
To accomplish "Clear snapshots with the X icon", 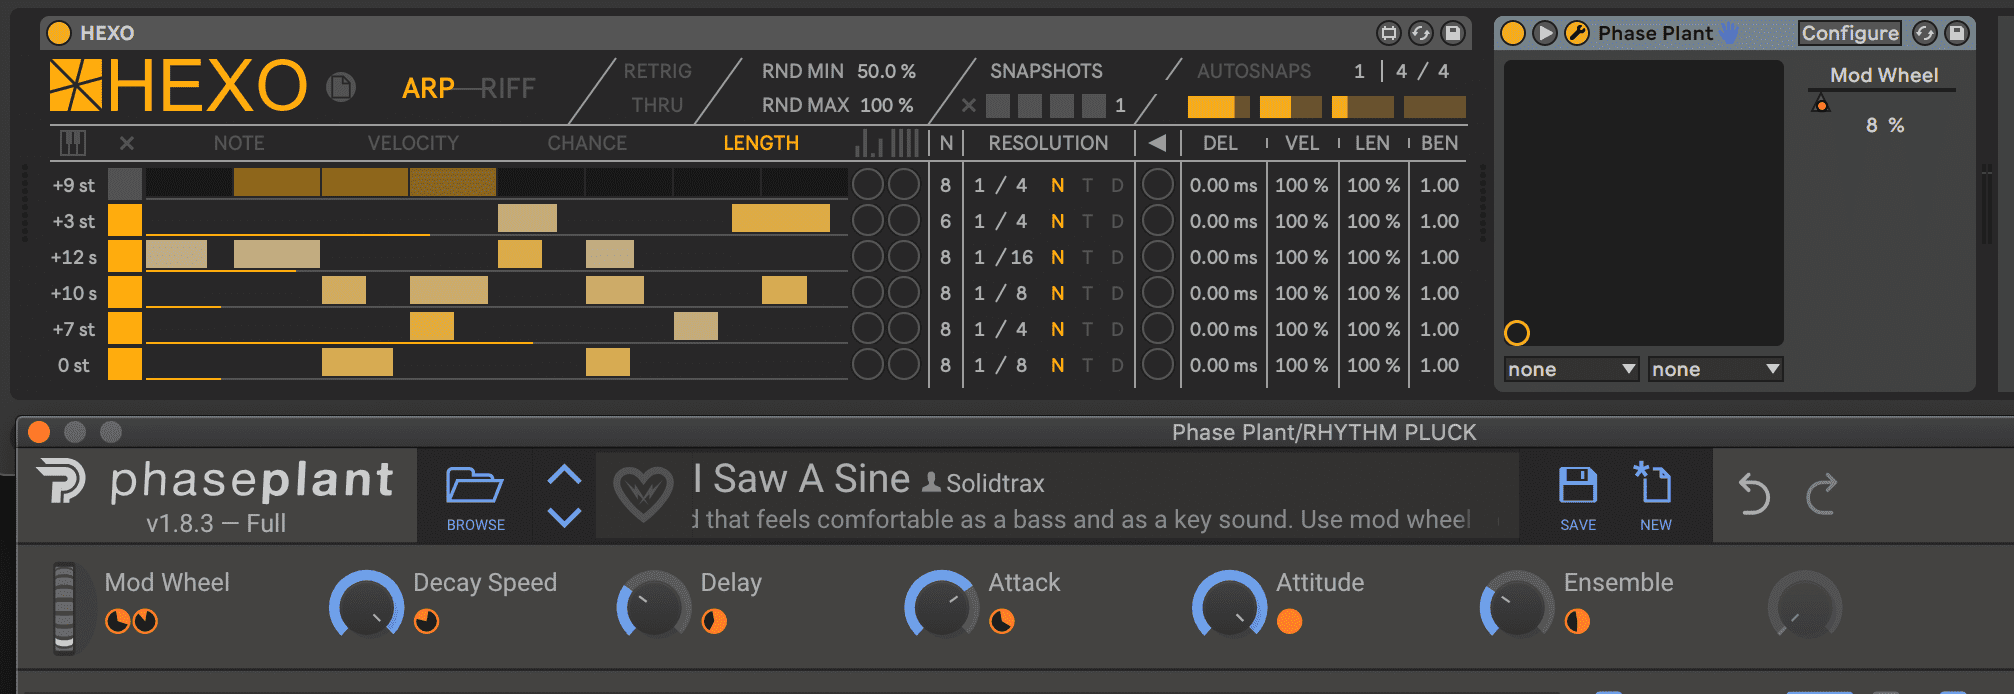I will point(968,105).
